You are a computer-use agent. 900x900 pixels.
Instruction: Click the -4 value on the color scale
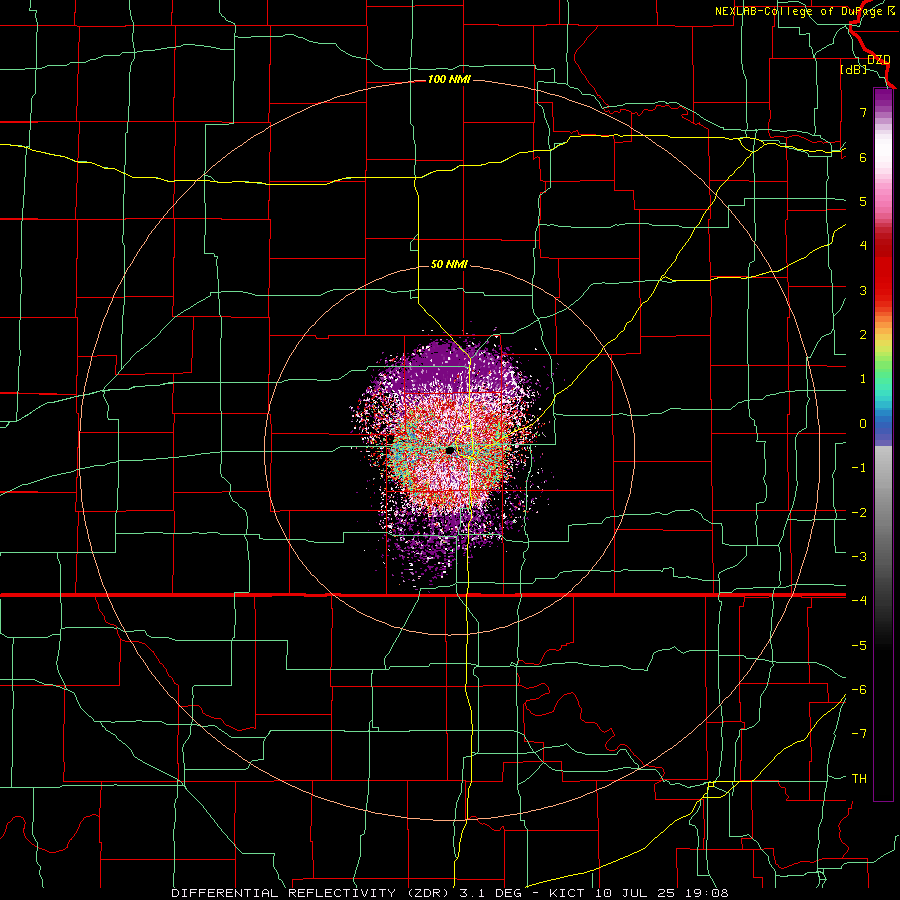tap(859, 600)
